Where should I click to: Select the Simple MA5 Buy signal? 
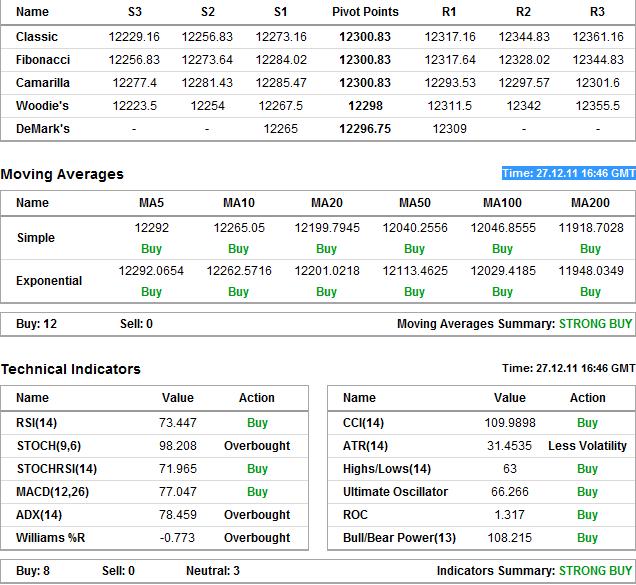click(x=151, y=249)
